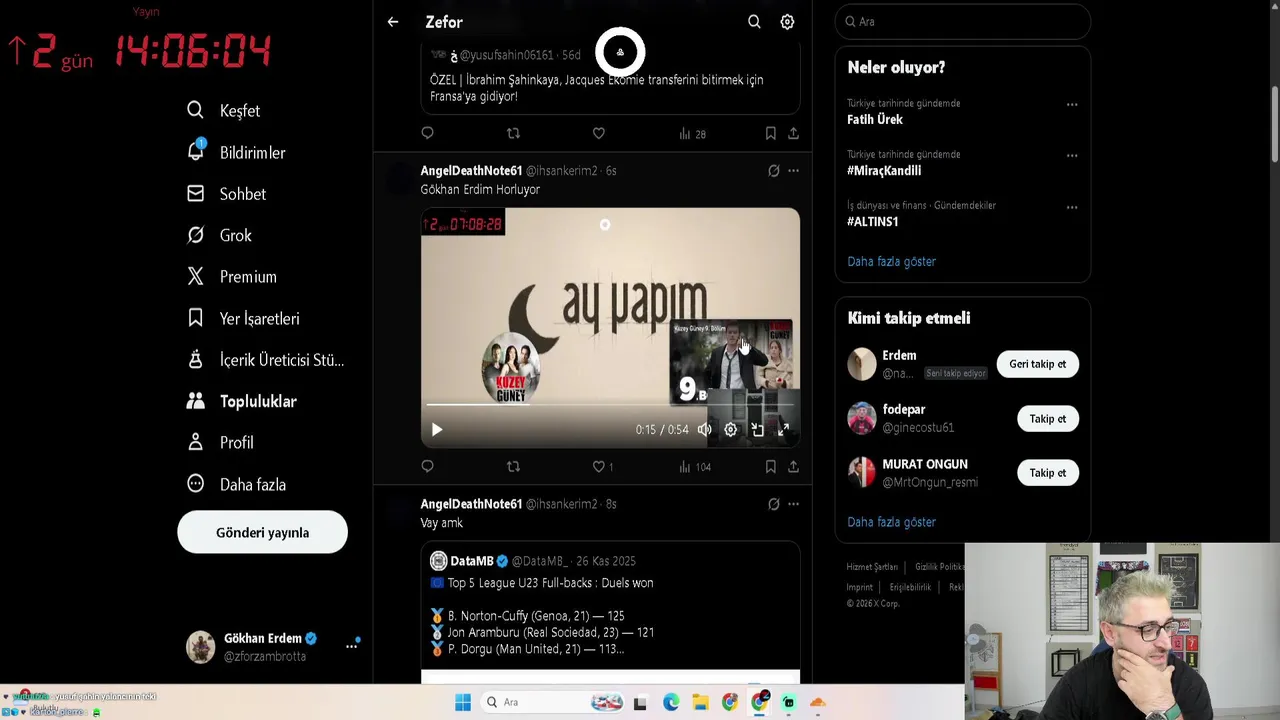View analytics showing 28 views
Viewport: 1280px width, 720px height.
(x=692, y=133)
